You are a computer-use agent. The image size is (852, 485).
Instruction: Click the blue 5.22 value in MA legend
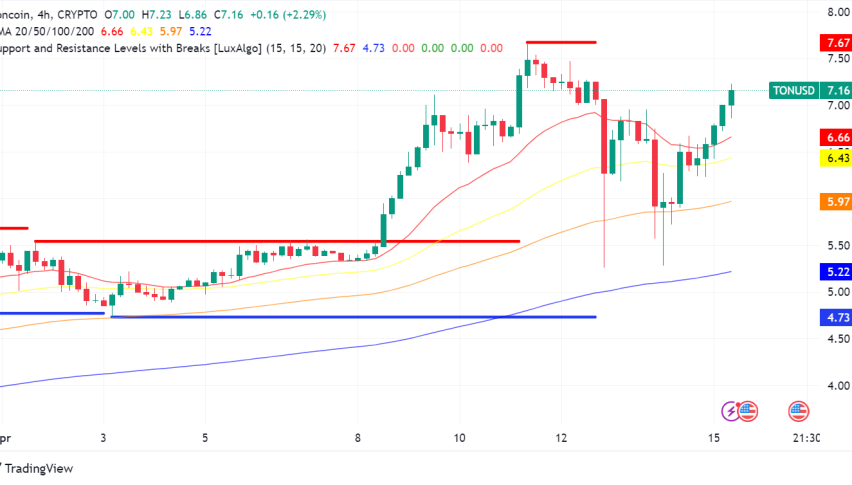(x=201, y=32)
